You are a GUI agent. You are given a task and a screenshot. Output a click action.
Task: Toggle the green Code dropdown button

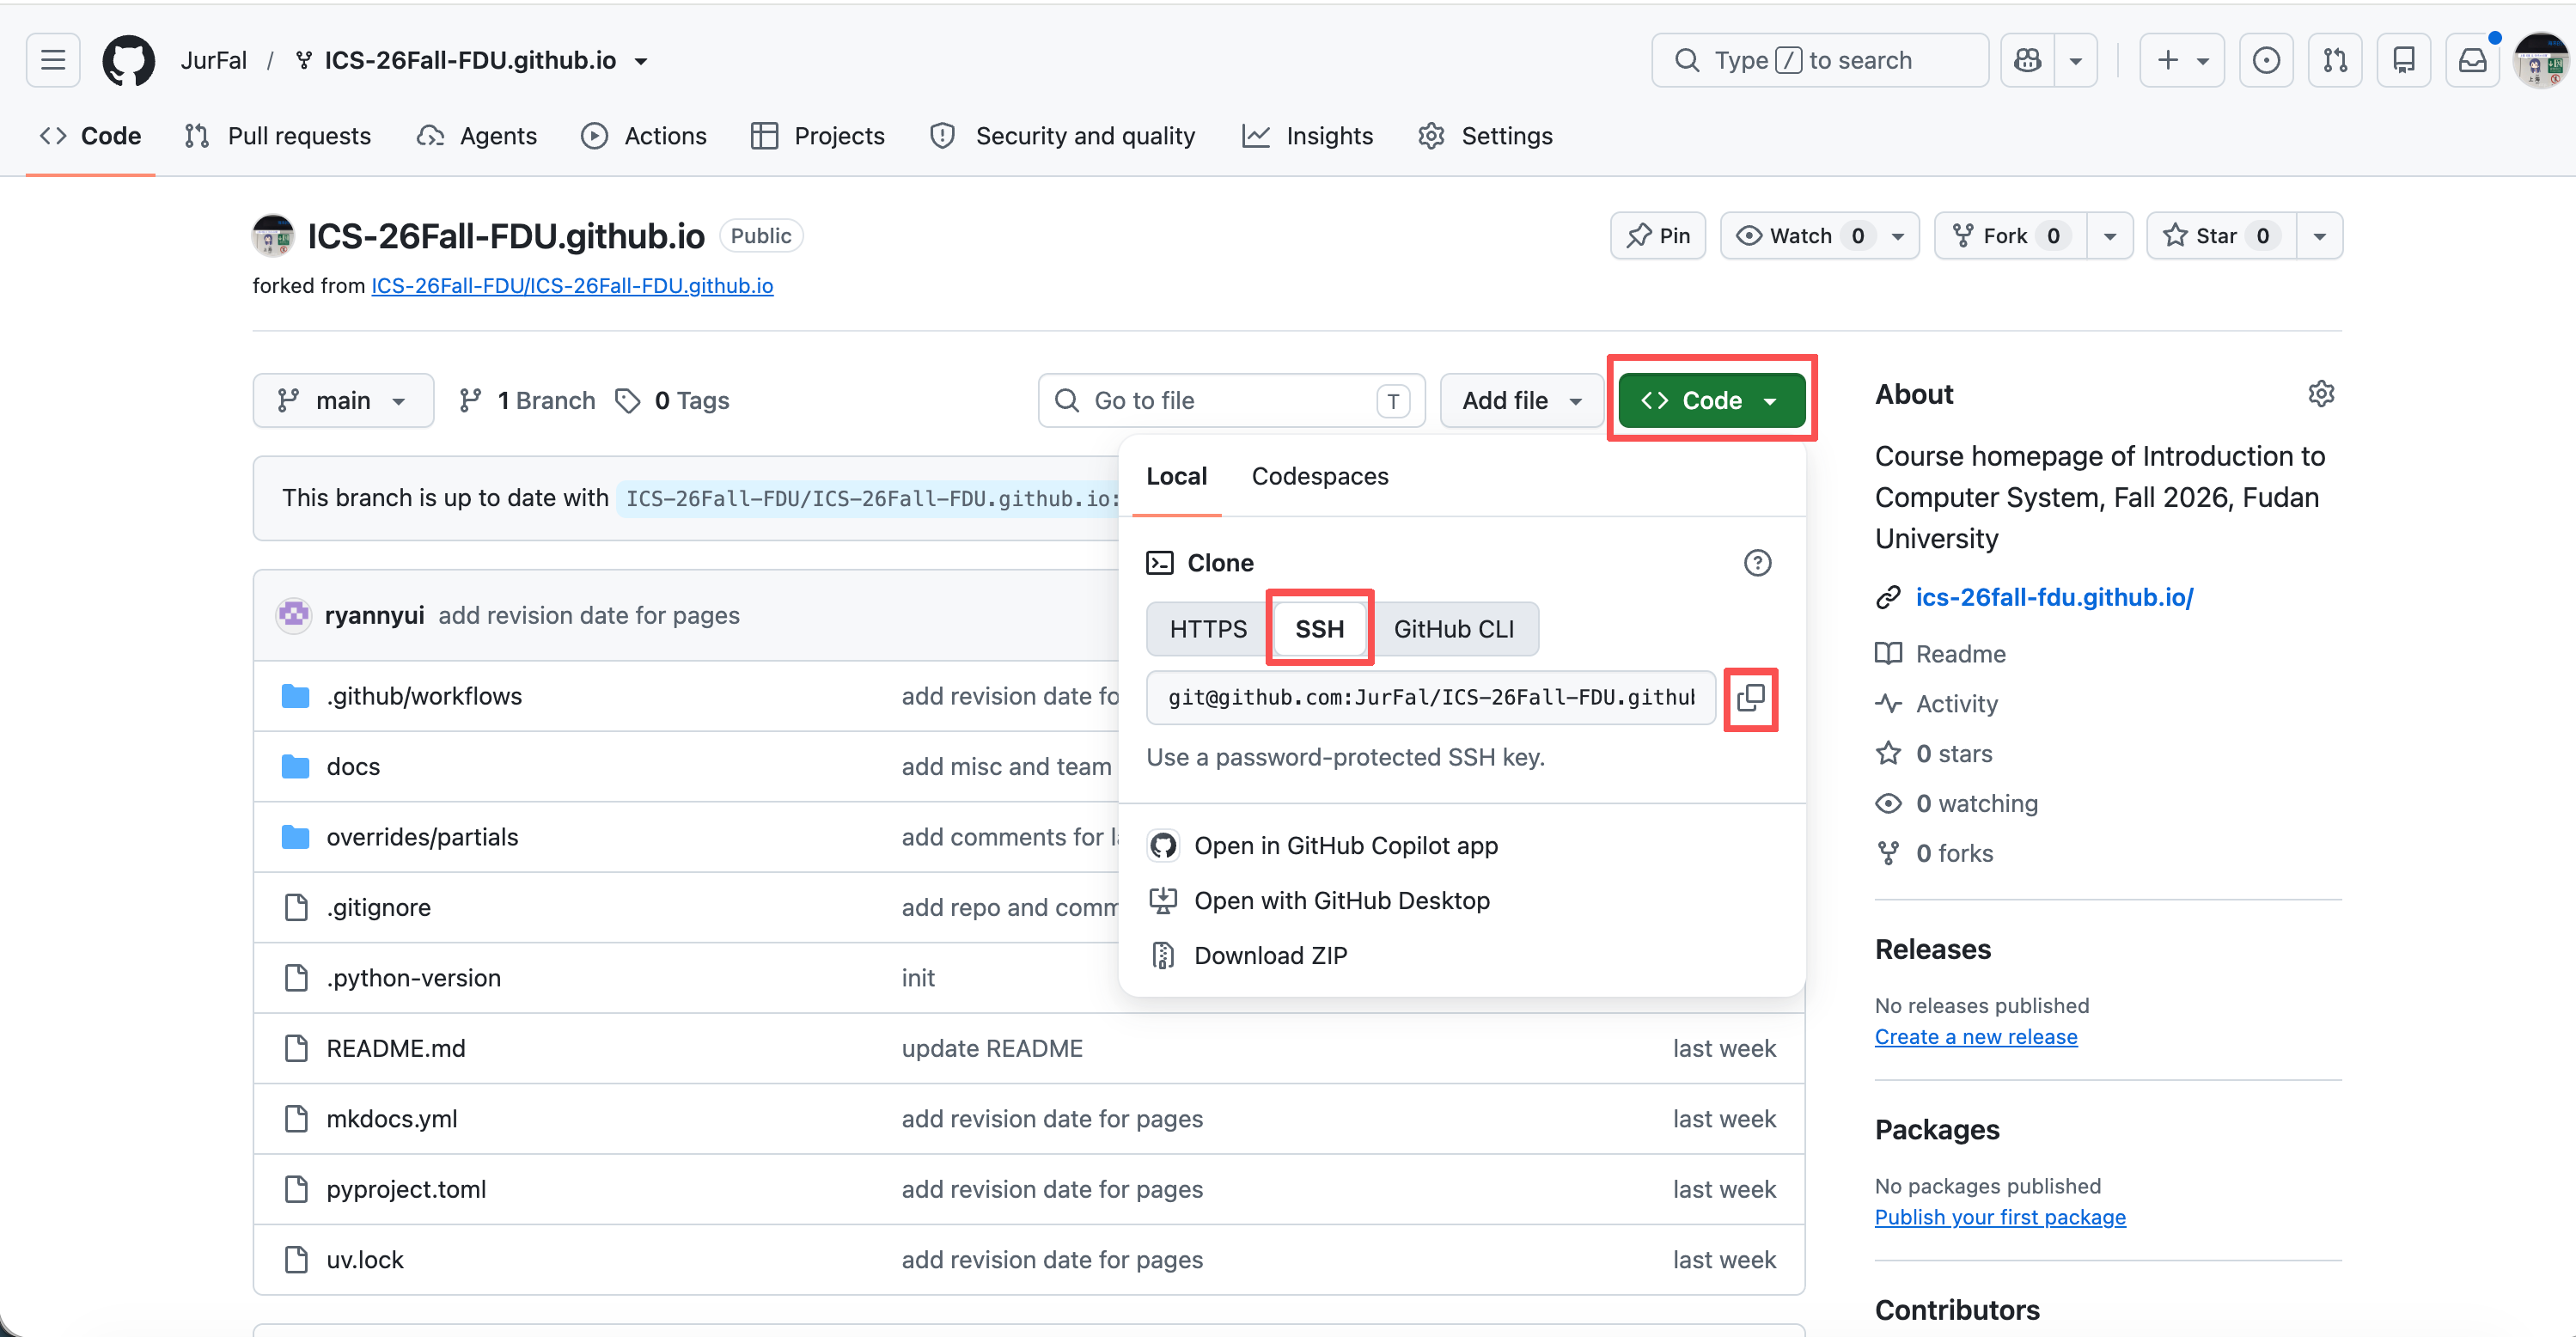pyautogui.click(x=1711, y=401)
